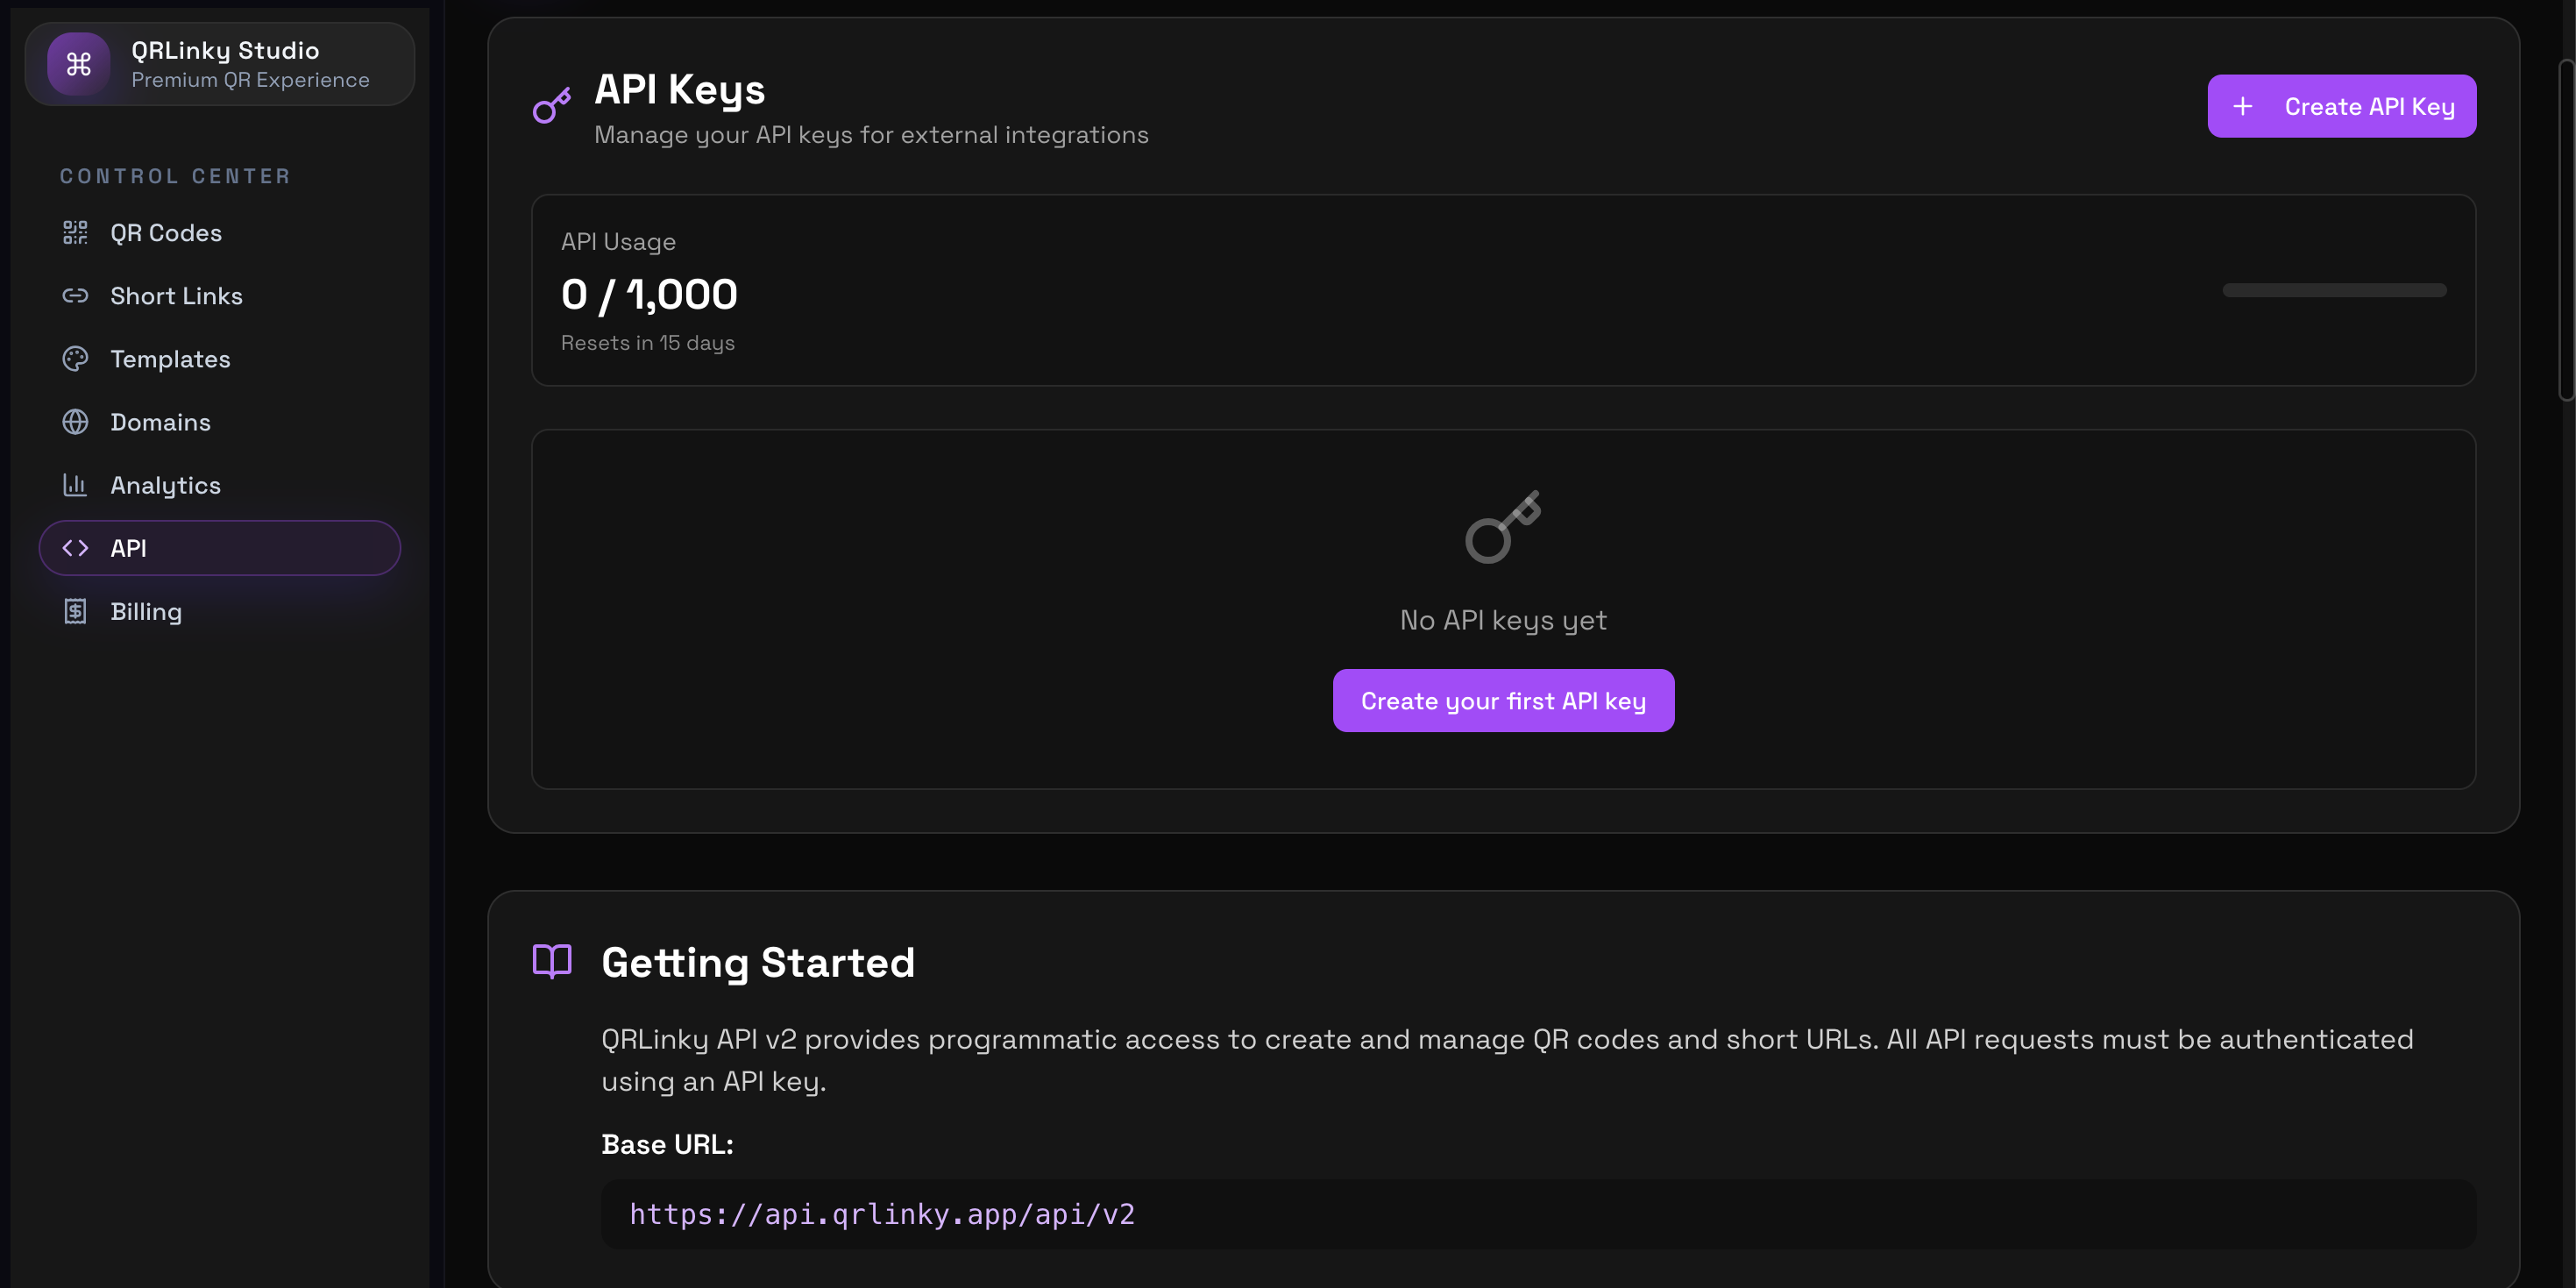Click the base URL code block
Screen dimensions: 2576x1288
click(1537, 1213)
